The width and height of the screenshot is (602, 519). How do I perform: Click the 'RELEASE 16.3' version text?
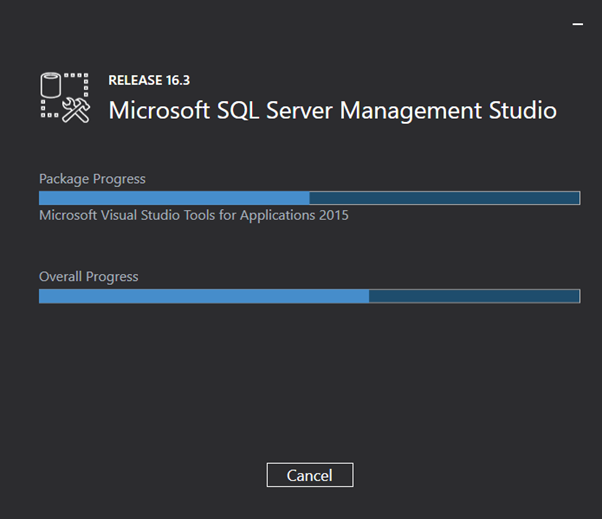coord(149,80)
